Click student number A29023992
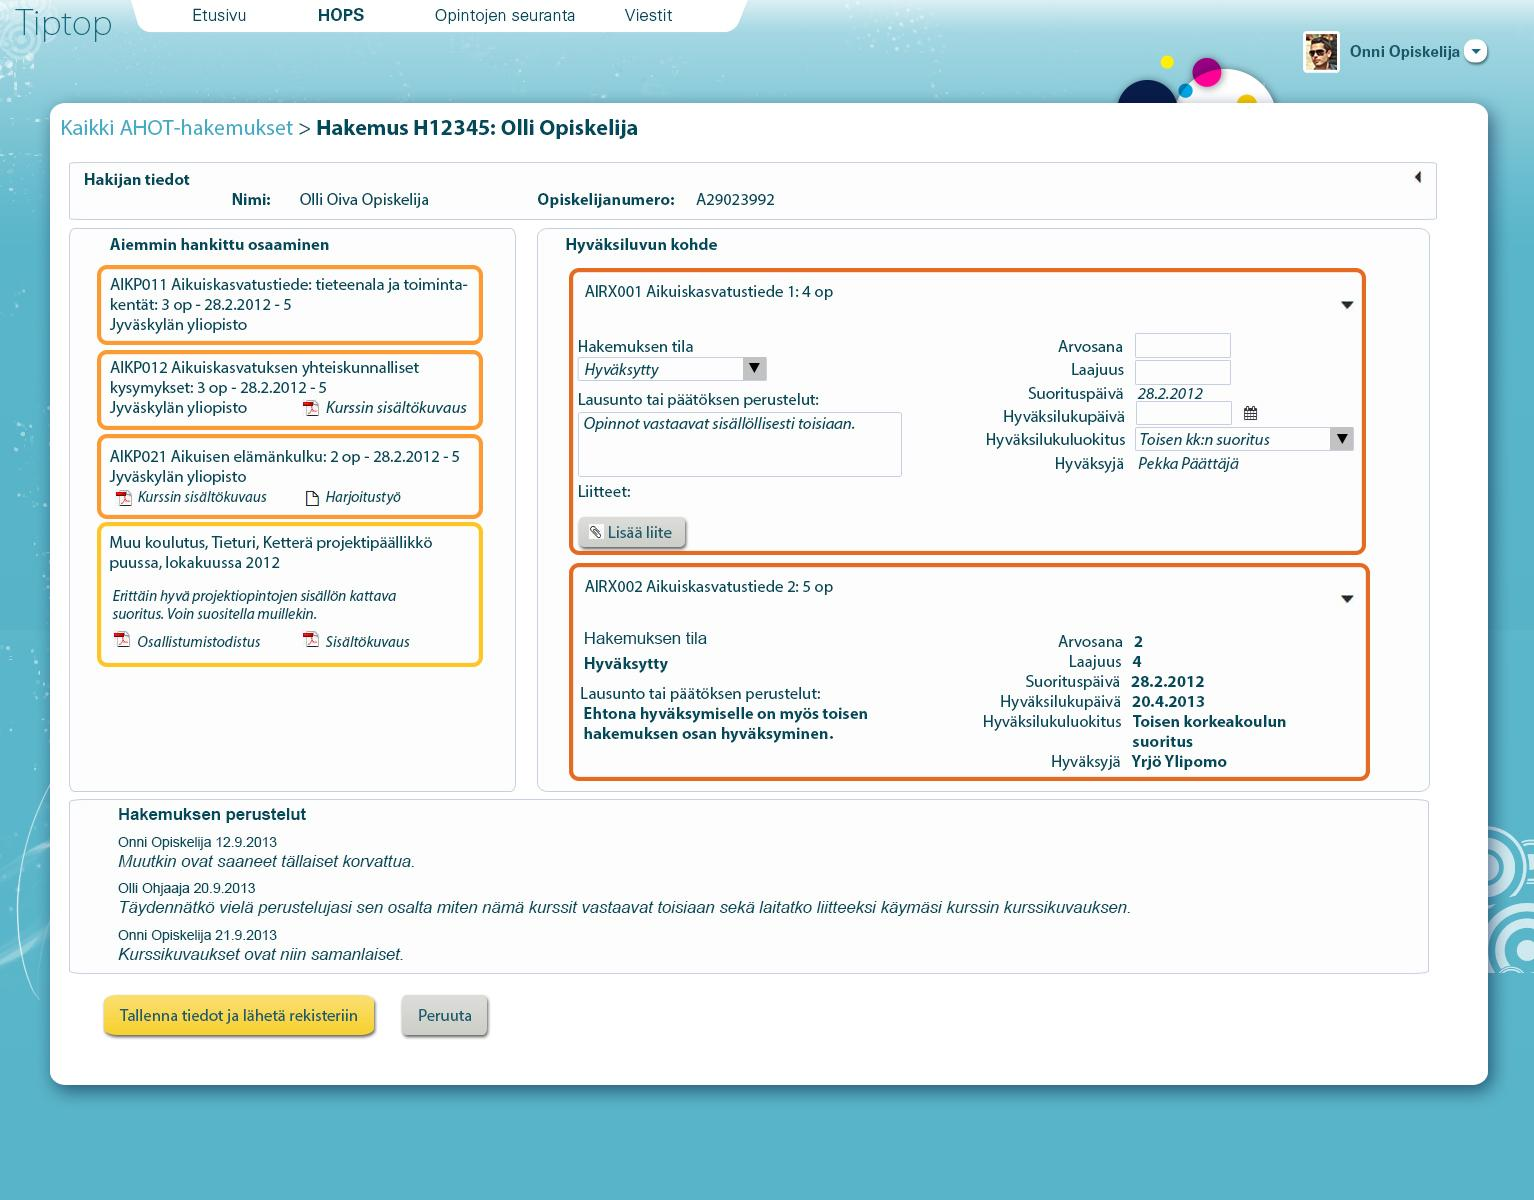This screenshot has height=1200, width=1534. (735, 199)
